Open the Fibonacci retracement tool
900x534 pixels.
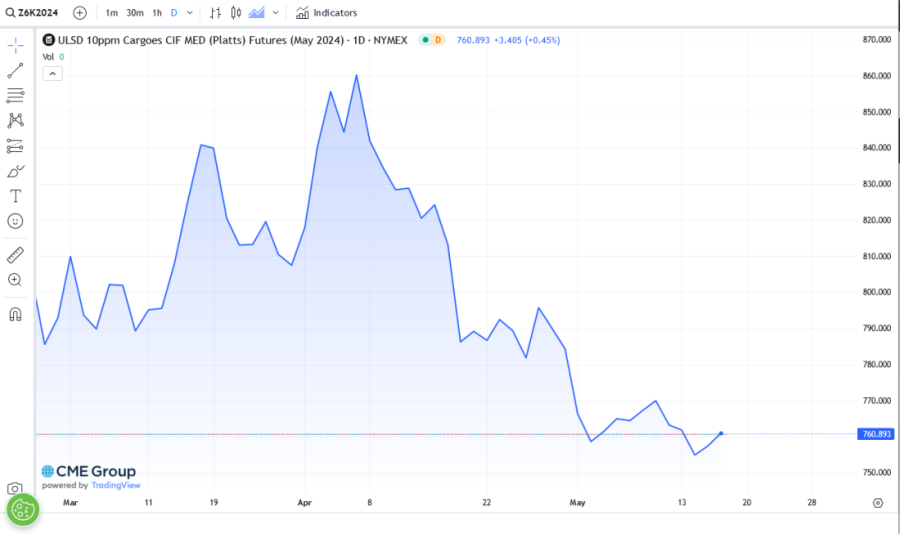point(15,96)
